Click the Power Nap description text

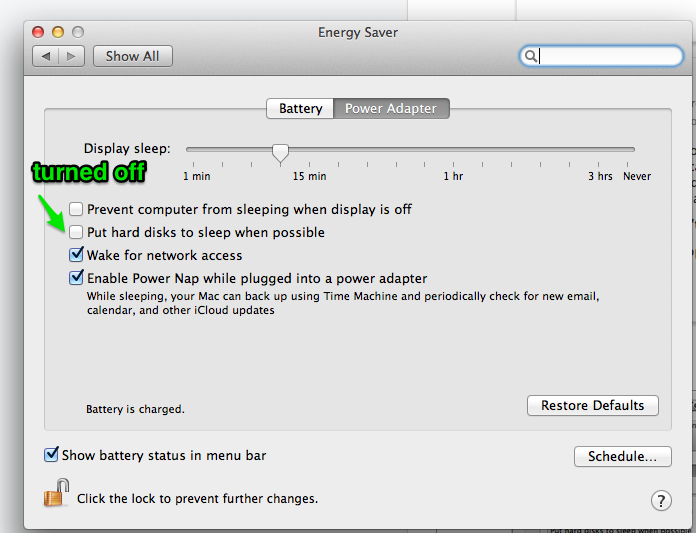pos(343,303)
